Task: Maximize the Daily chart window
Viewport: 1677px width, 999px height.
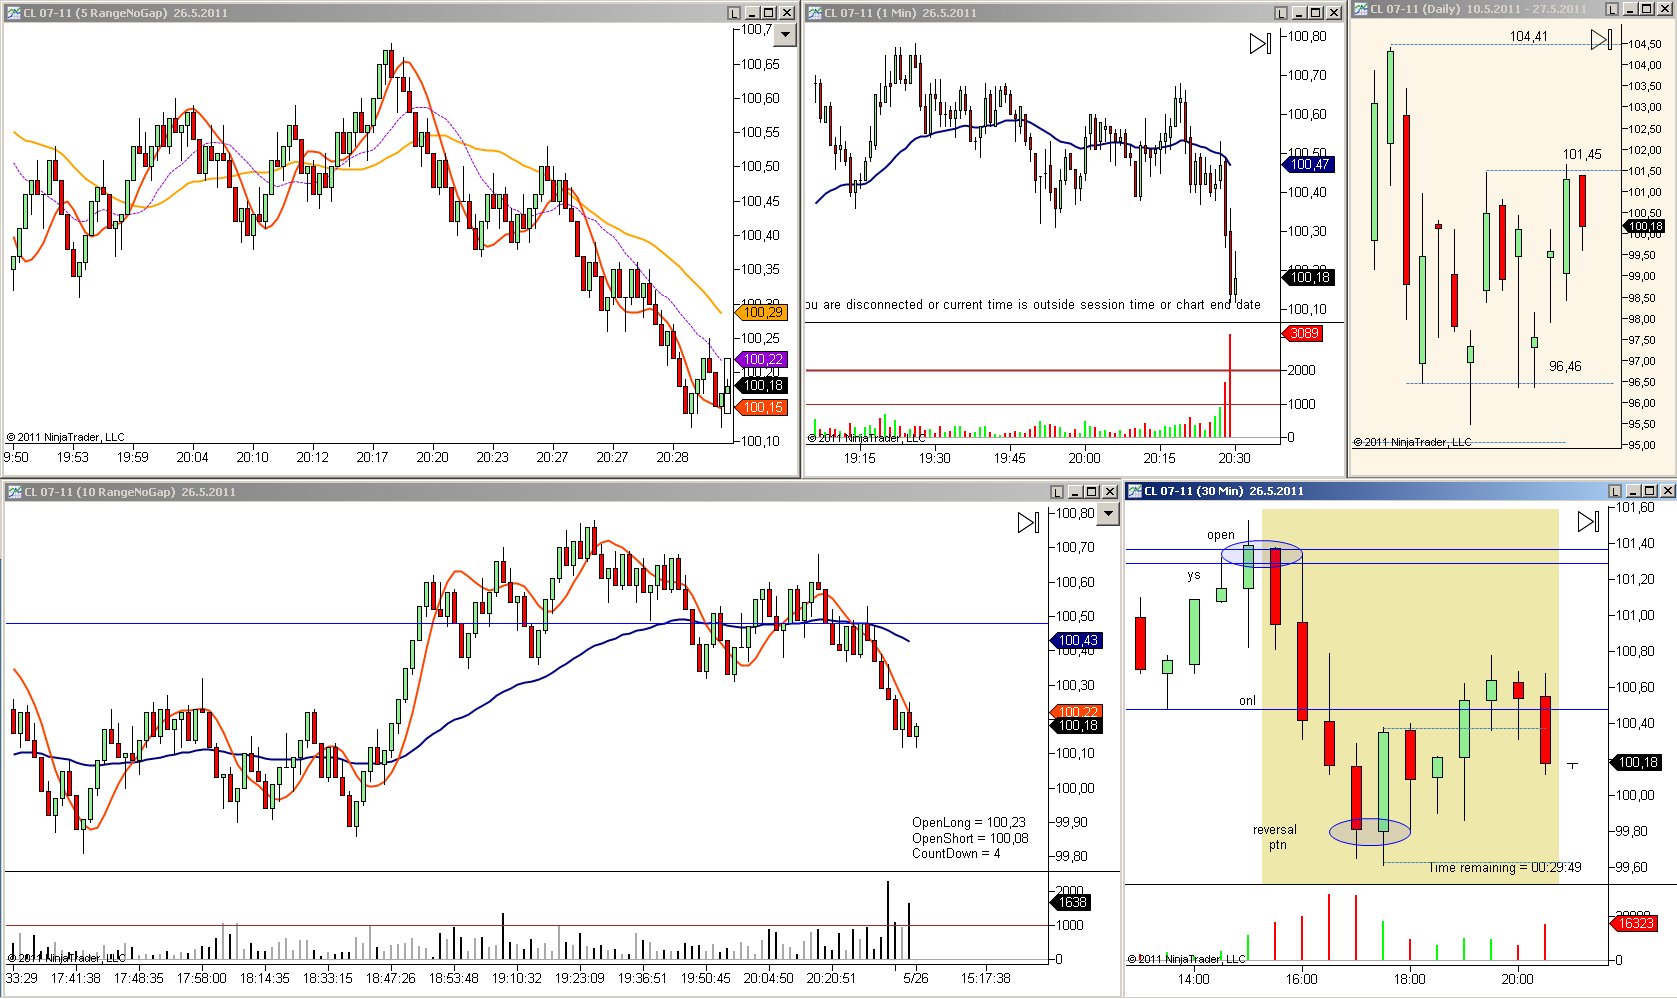Action: click(x=1646, y=9)
